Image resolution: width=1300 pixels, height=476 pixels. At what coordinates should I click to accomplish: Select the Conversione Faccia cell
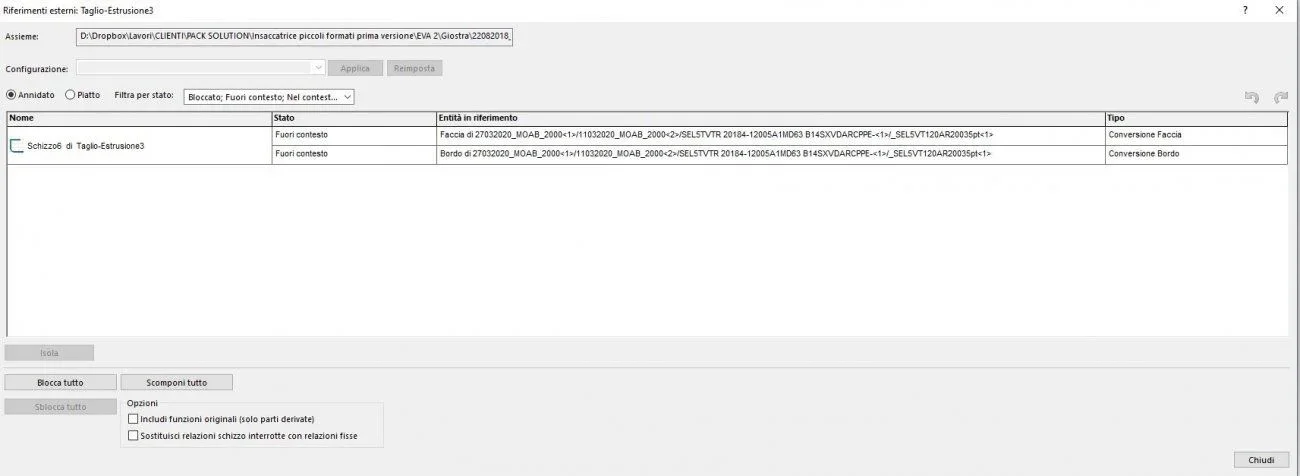click(x=1197, y=135)
